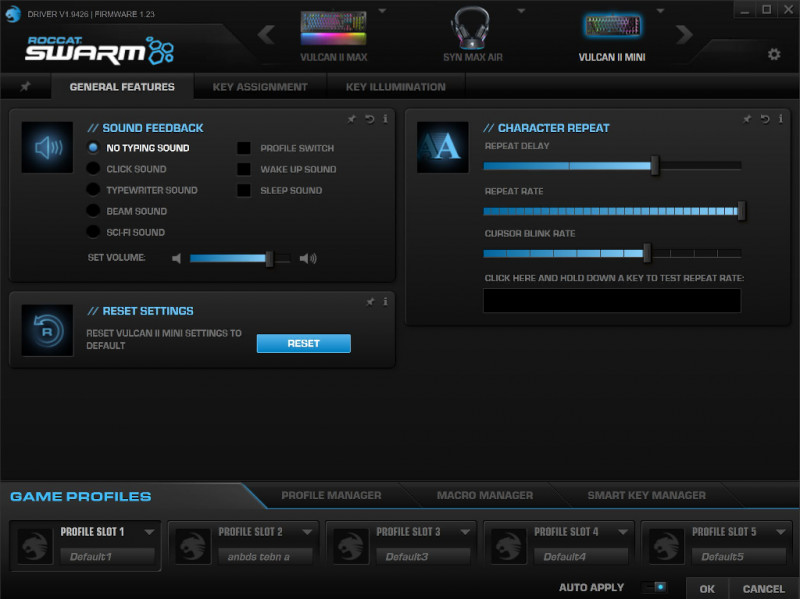The height and width of the screenshot is (599, 800).
Task: Click the ROCCAT Swarm logo
Action: point(99,50)
